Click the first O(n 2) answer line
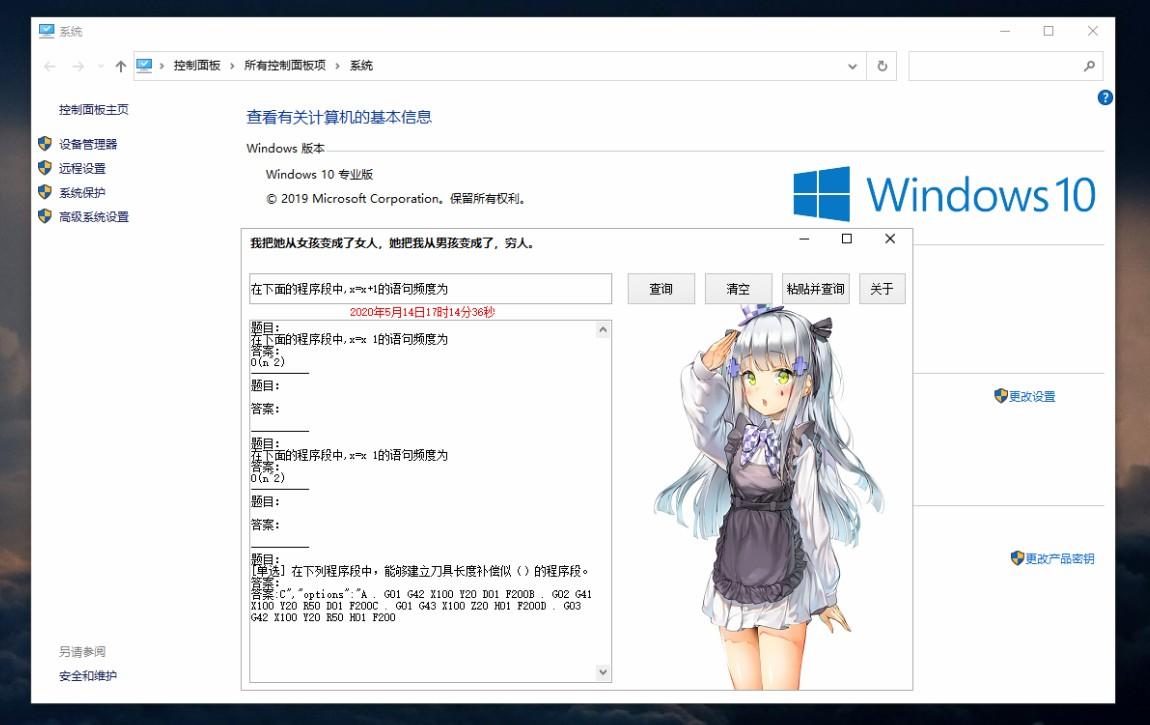Image resolution: width=1150 pixels, height=725 pixels. tap(268, 362)
